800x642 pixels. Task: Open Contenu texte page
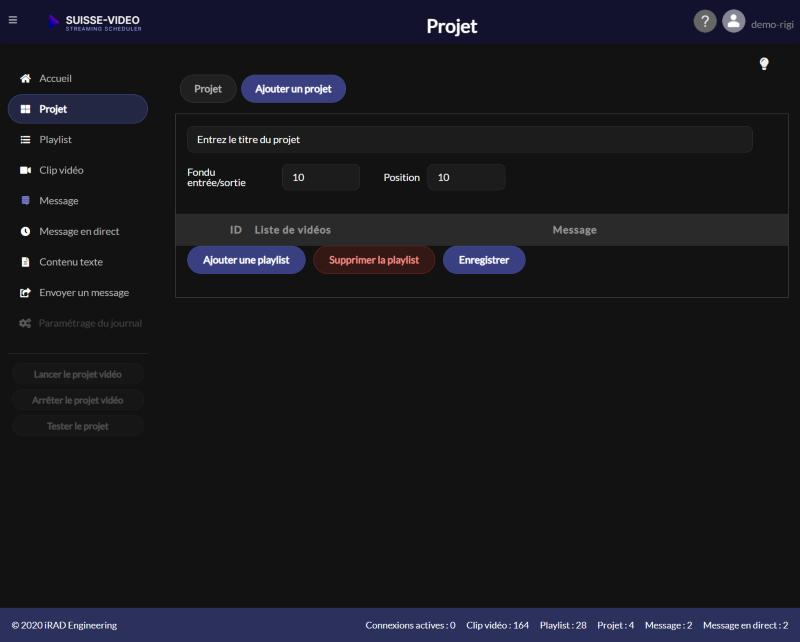coord(71,262)
